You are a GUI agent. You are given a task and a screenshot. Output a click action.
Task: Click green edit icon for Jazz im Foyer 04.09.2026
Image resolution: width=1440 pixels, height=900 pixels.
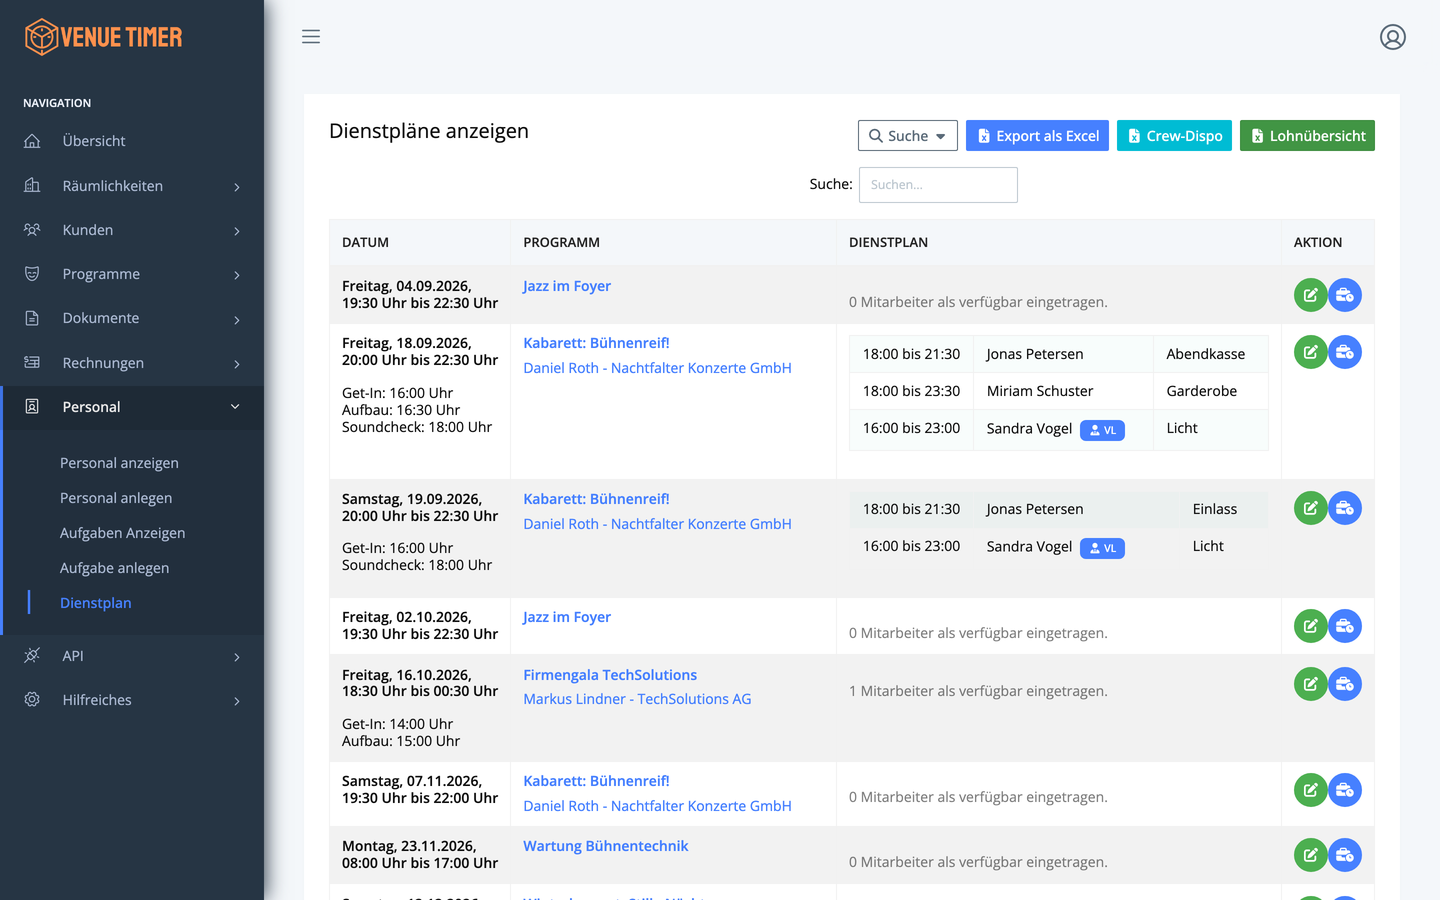(1310, 295)
